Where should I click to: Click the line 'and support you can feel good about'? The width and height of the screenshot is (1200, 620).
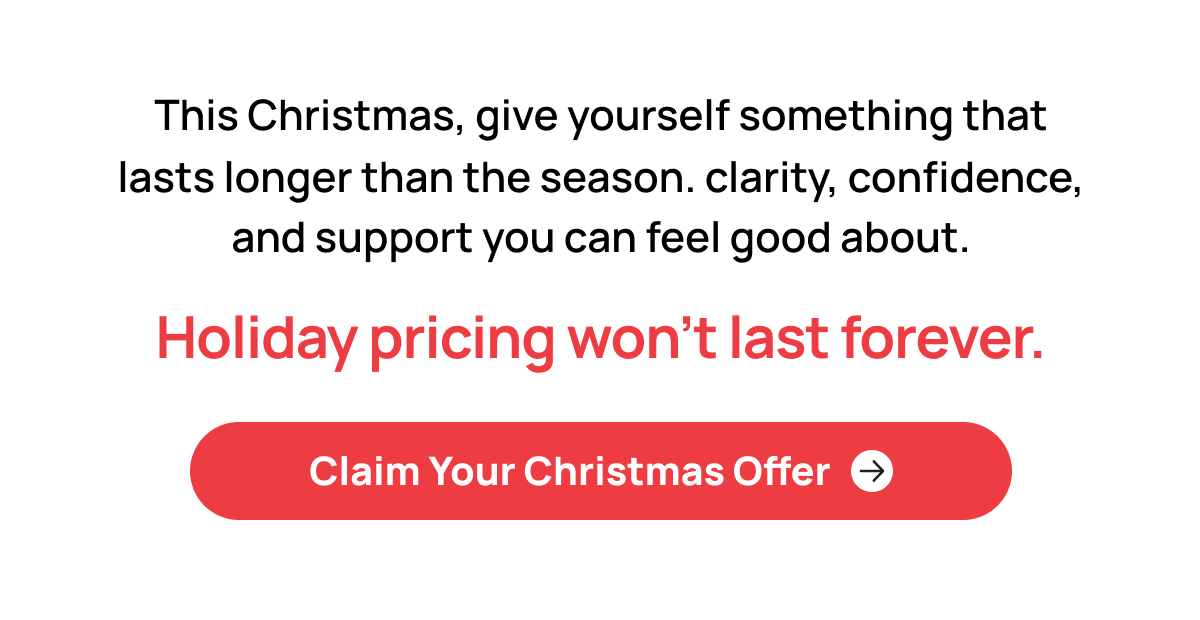[x=600, y=237]
